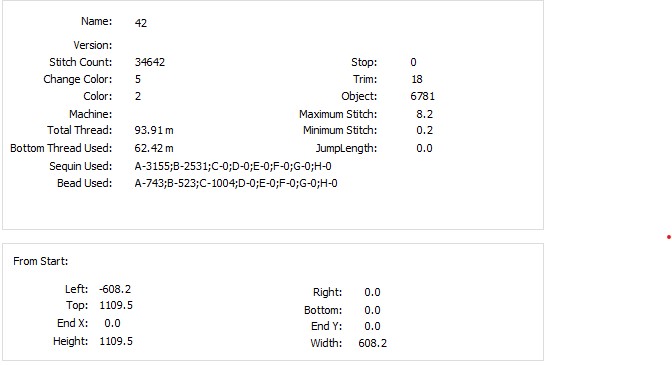Image resolution: width=672 pixels, height=365 pixels.
Task: Click the Height value 1109.5
Action: [x=116, y=341]
